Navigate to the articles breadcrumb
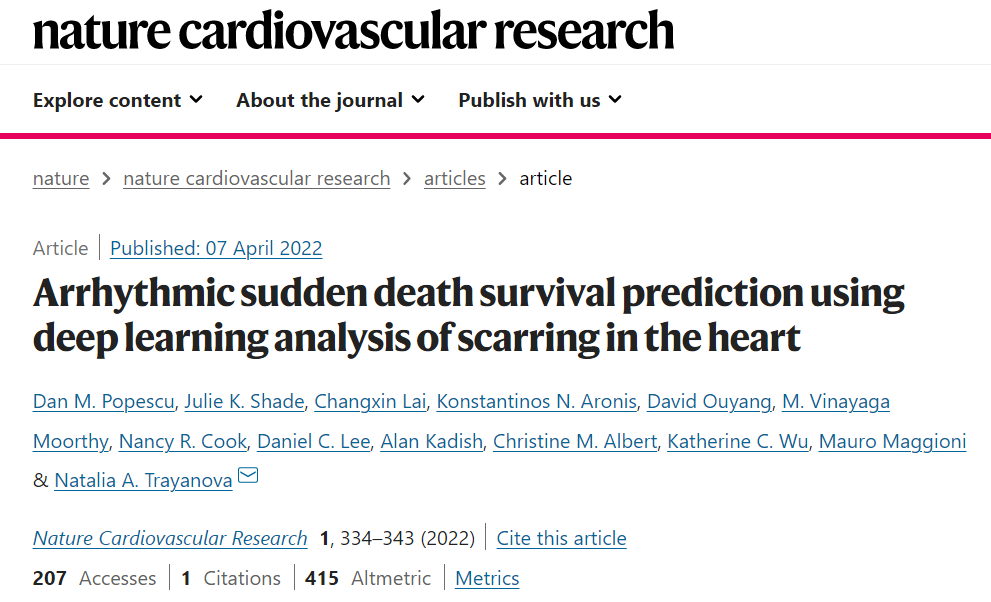The width and height of the screenshot is (991, 602). pyautogui.click(x=454, y=179)
